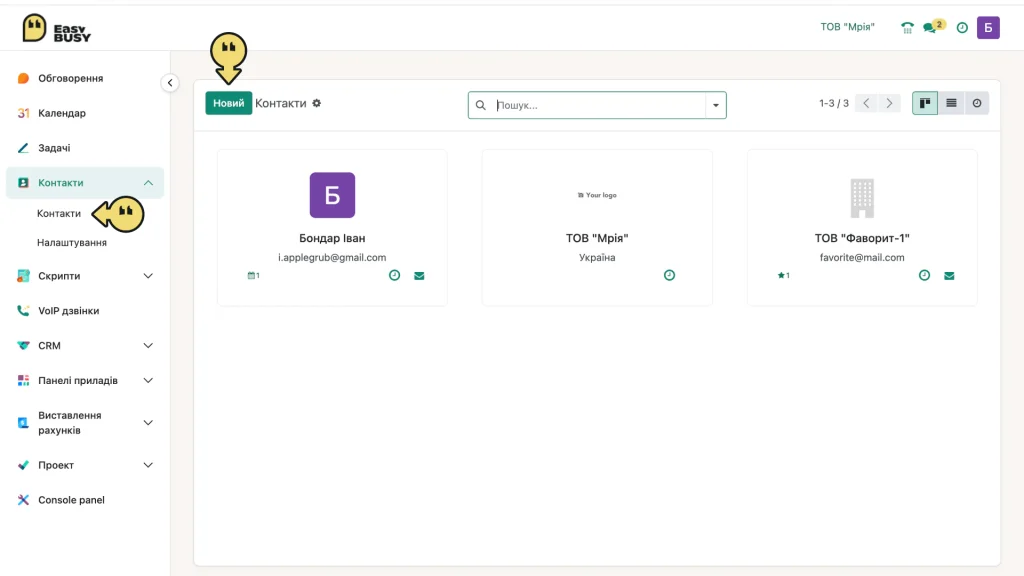This screenshot has height=576, width=1024.
Task: Open the ТОВ "Мрія" card name
Action: [x=597, y=238]
